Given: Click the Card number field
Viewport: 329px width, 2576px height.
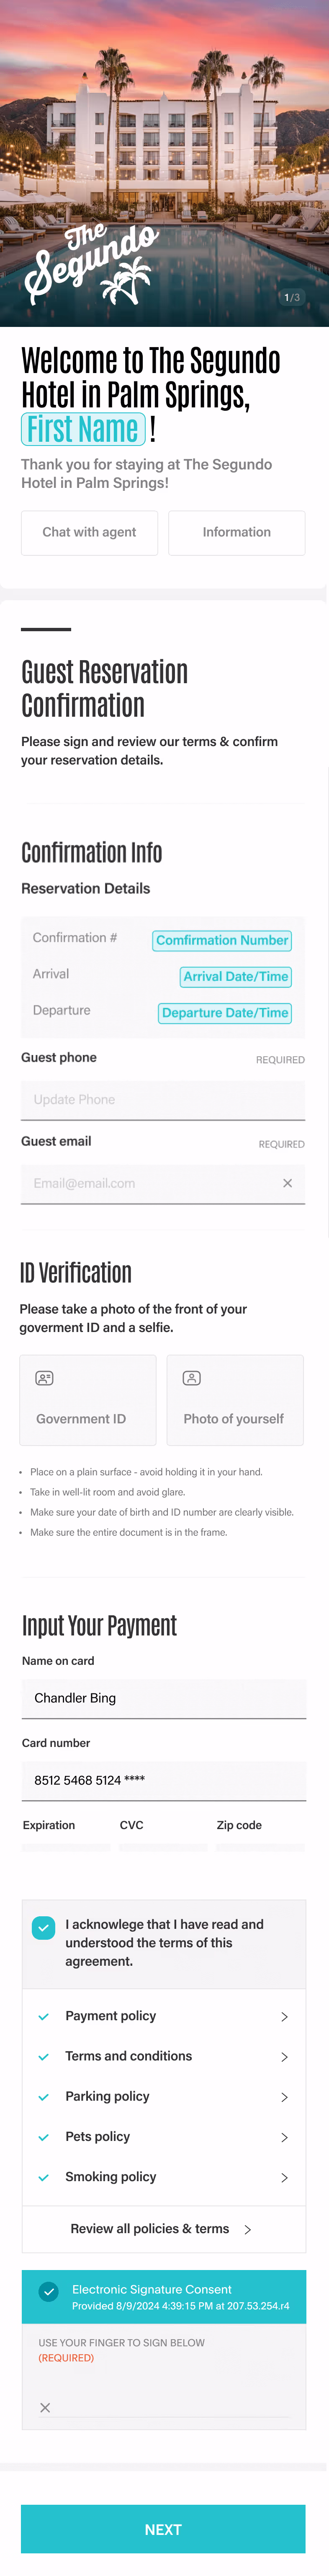Looking at the screenshot, I should point(163,1780).
